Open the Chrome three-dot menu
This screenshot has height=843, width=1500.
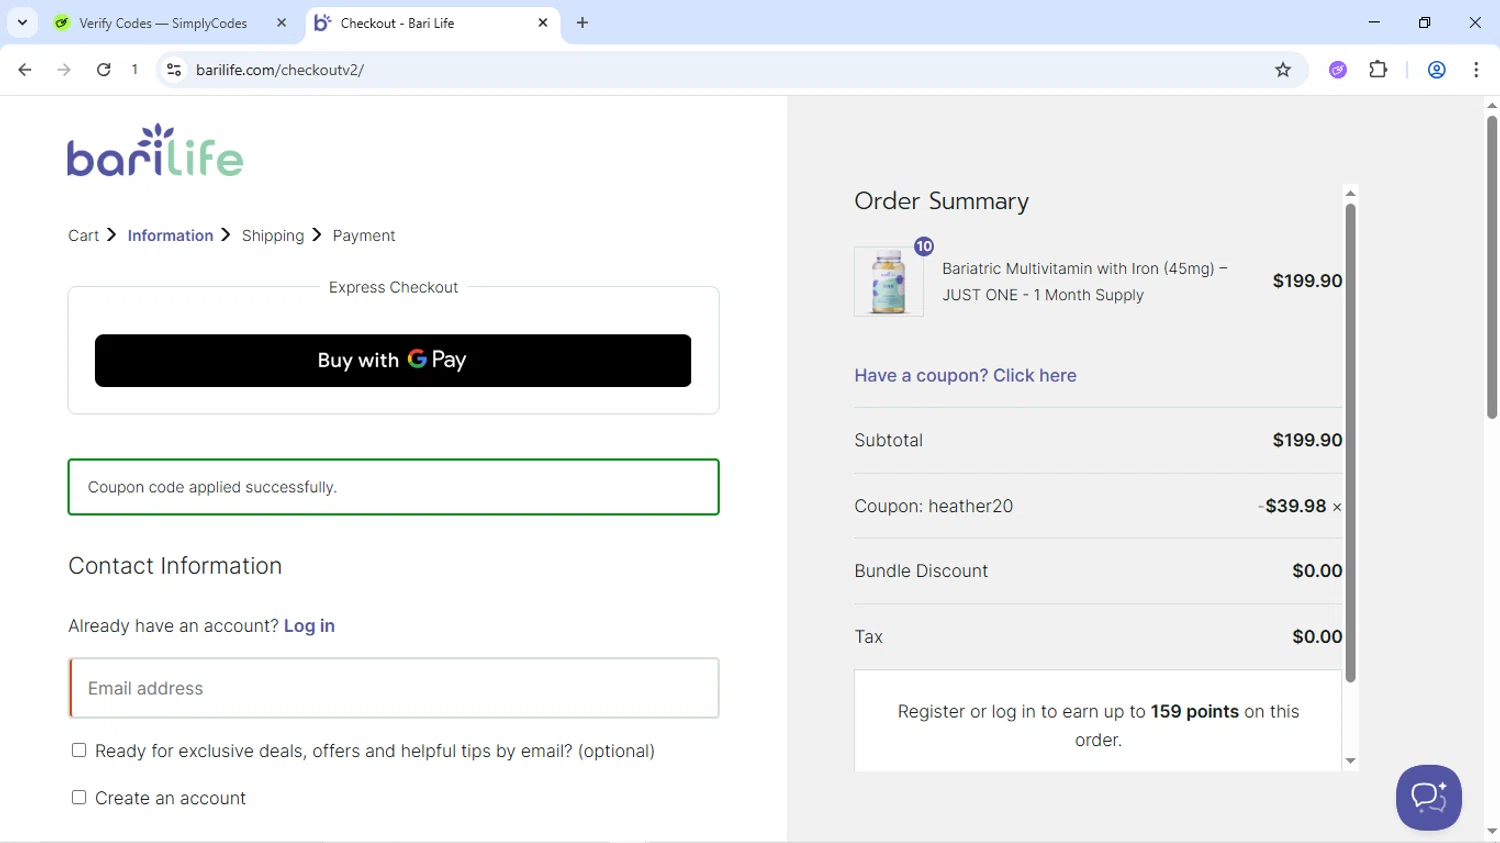pos(1476,70)
